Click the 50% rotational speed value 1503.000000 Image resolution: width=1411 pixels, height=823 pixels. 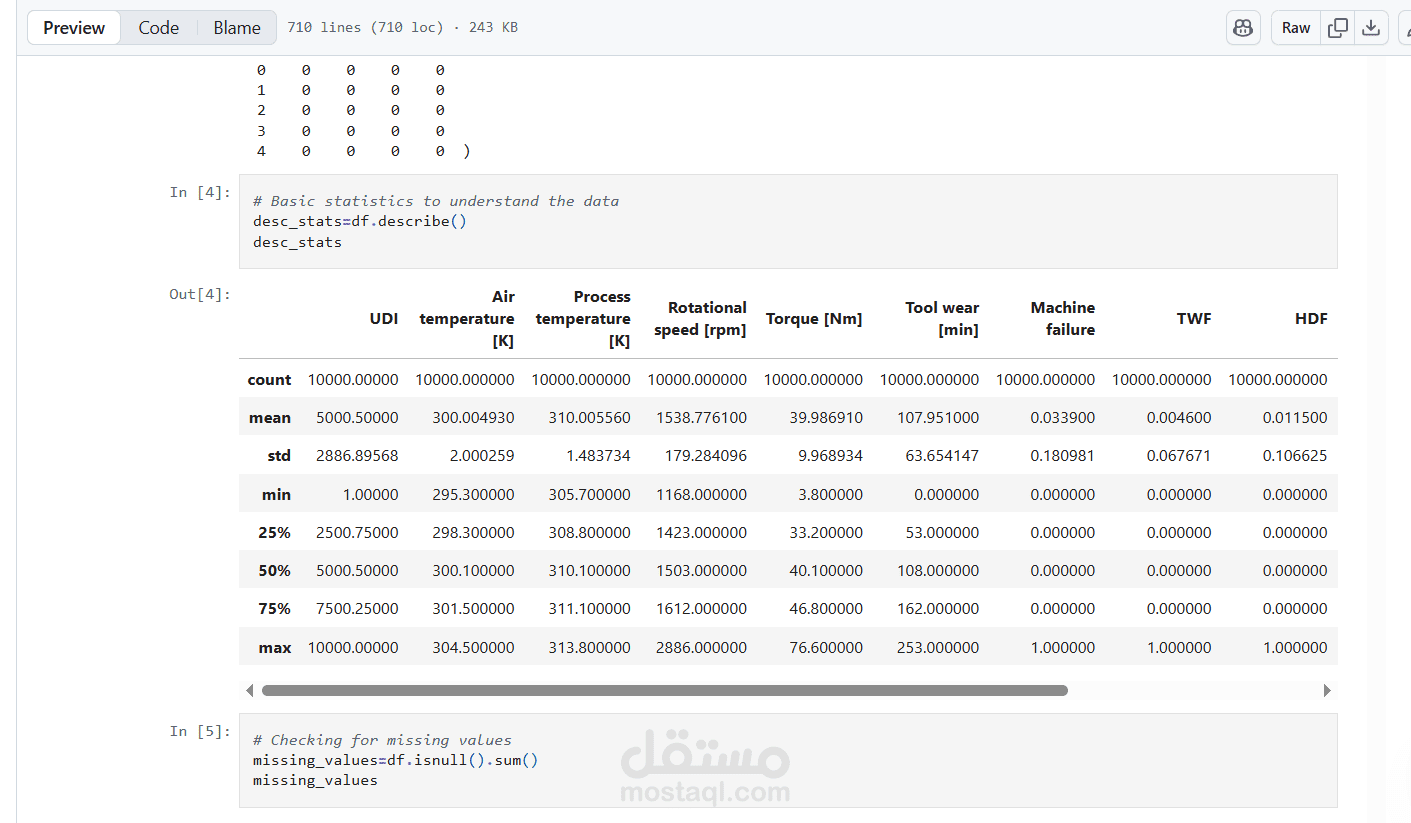click(x=701, y=571)
